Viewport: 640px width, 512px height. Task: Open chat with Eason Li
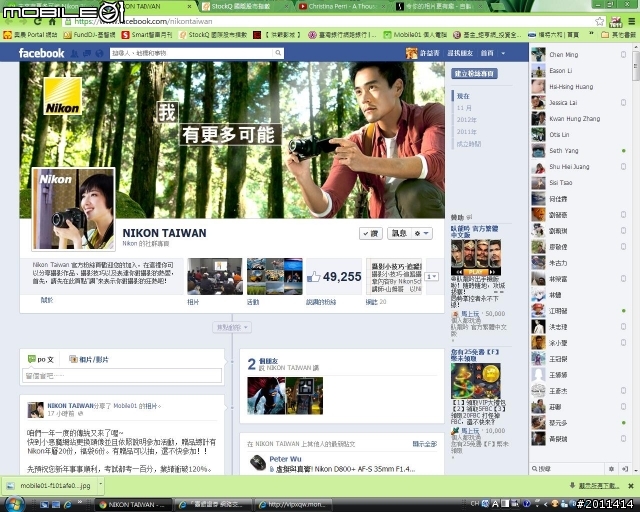pos(580,71)
